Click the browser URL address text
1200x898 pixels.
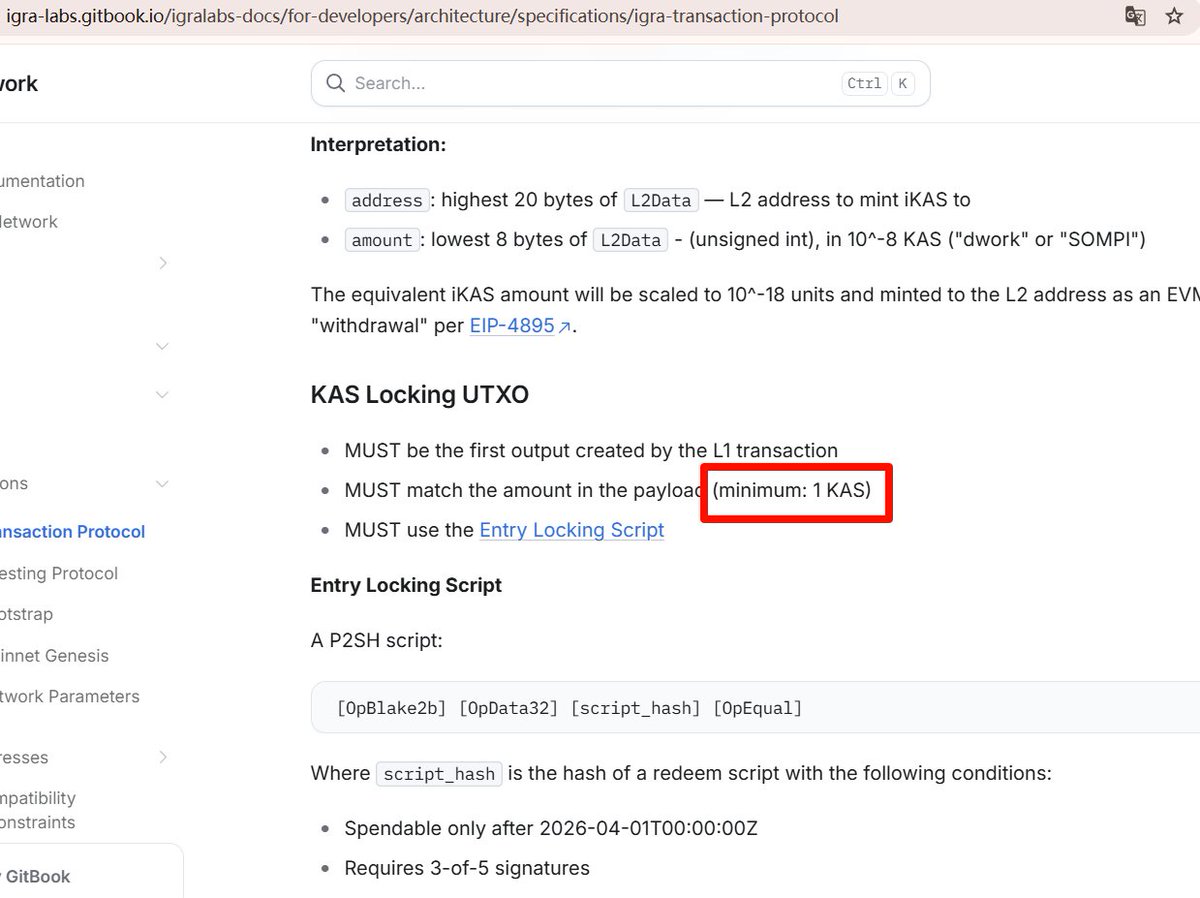click(423, 16)
